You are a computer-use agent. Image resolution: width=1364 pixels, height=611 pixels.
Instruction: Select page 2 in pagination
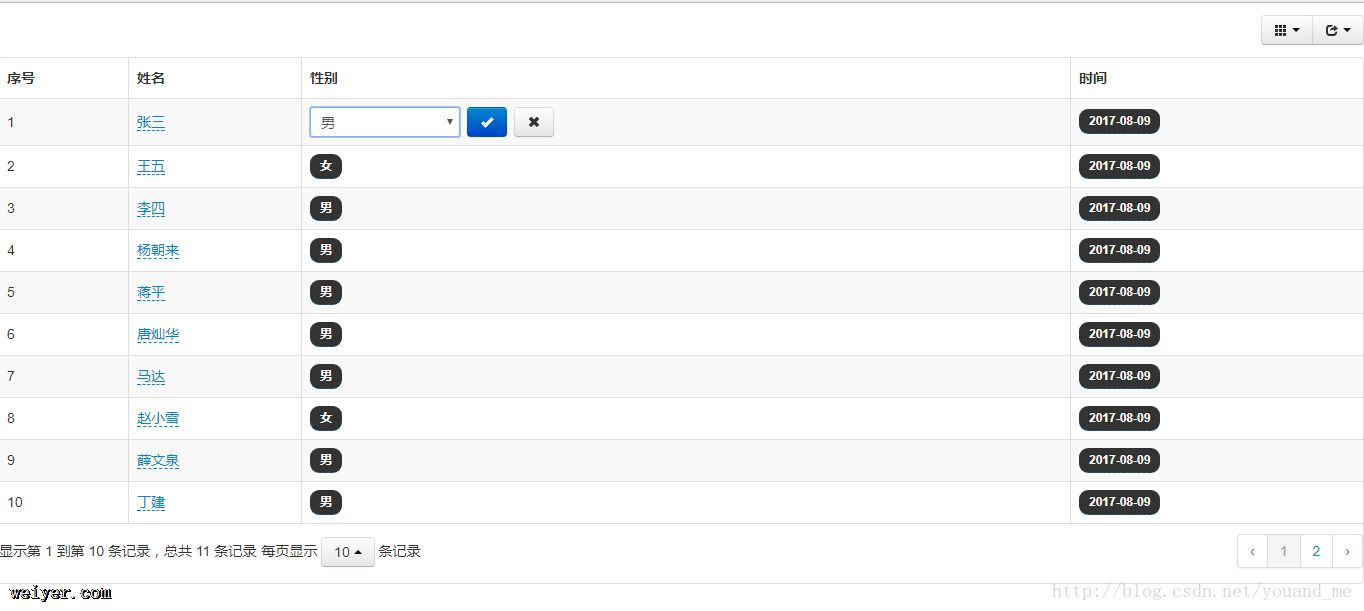(1316, 551)
